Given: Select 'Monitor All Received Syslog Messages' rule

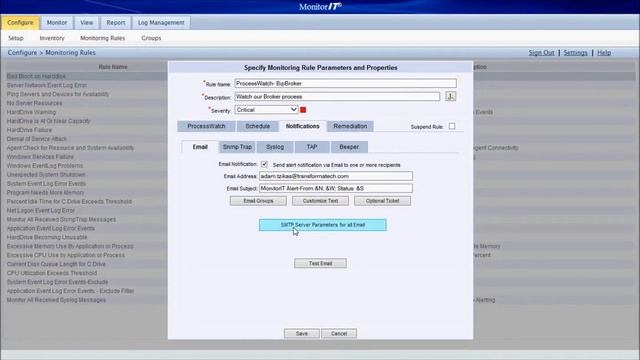Looking at the screenshot, I should pos(56,300).
